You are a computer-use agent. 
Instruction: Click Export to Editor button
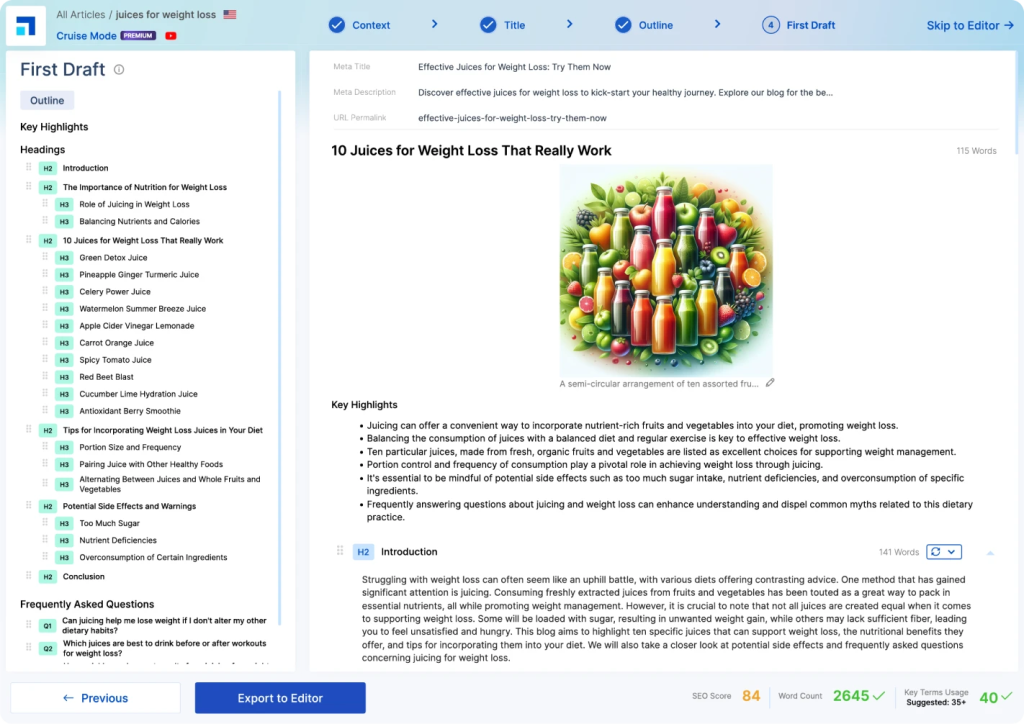click(x=280, y=698)
